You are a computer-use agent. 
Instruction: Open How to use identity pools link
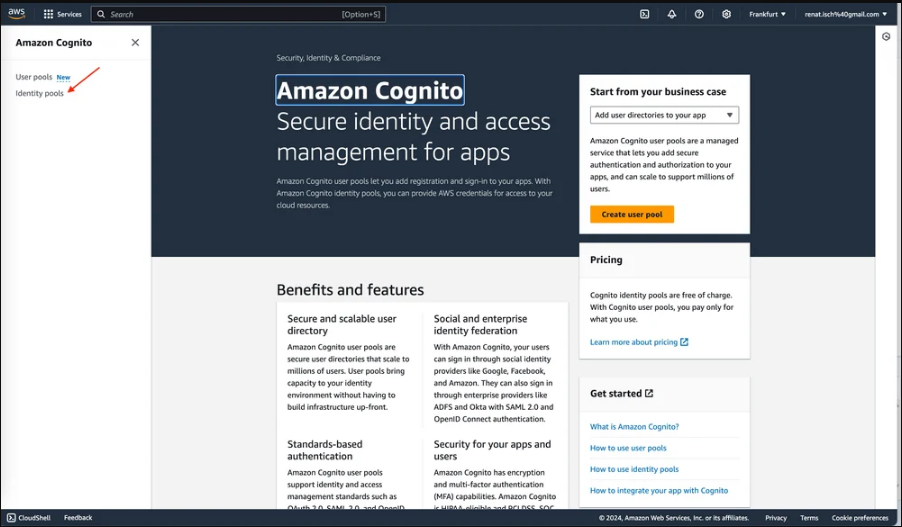pyautogui.click(x=634, y=469)
